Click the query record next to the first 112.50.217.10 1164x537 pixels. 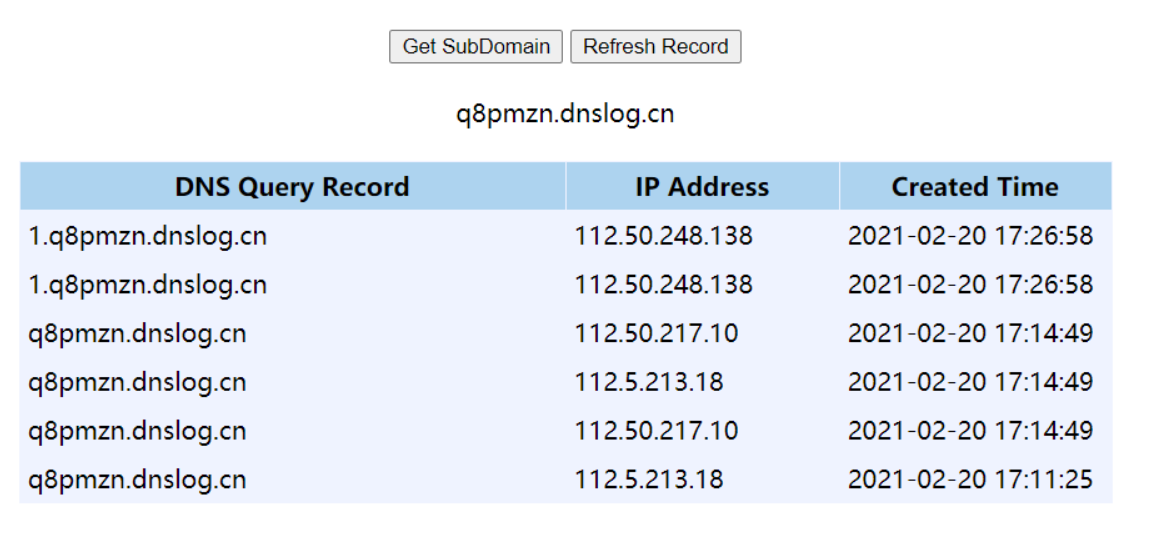(137, 333)
